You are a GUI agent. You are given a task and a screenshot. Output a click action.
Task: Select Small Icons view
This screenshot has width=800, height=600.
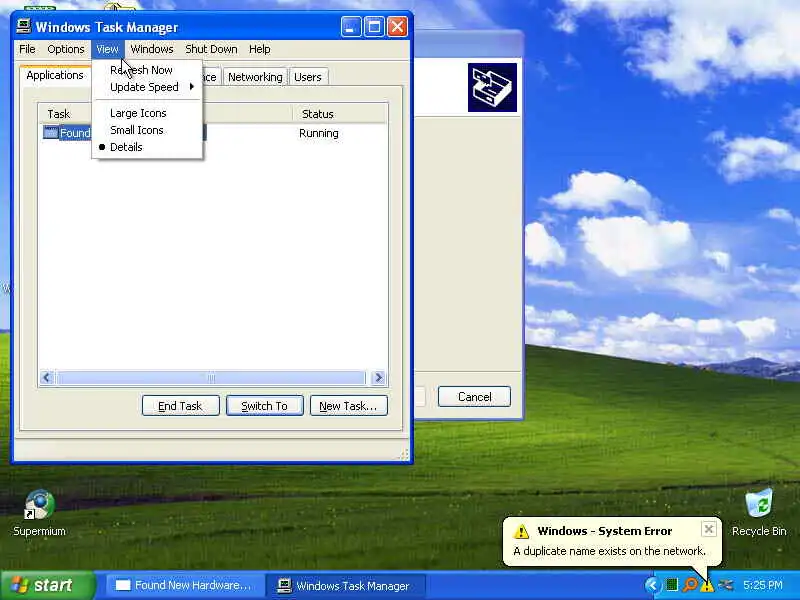(147, 130)
